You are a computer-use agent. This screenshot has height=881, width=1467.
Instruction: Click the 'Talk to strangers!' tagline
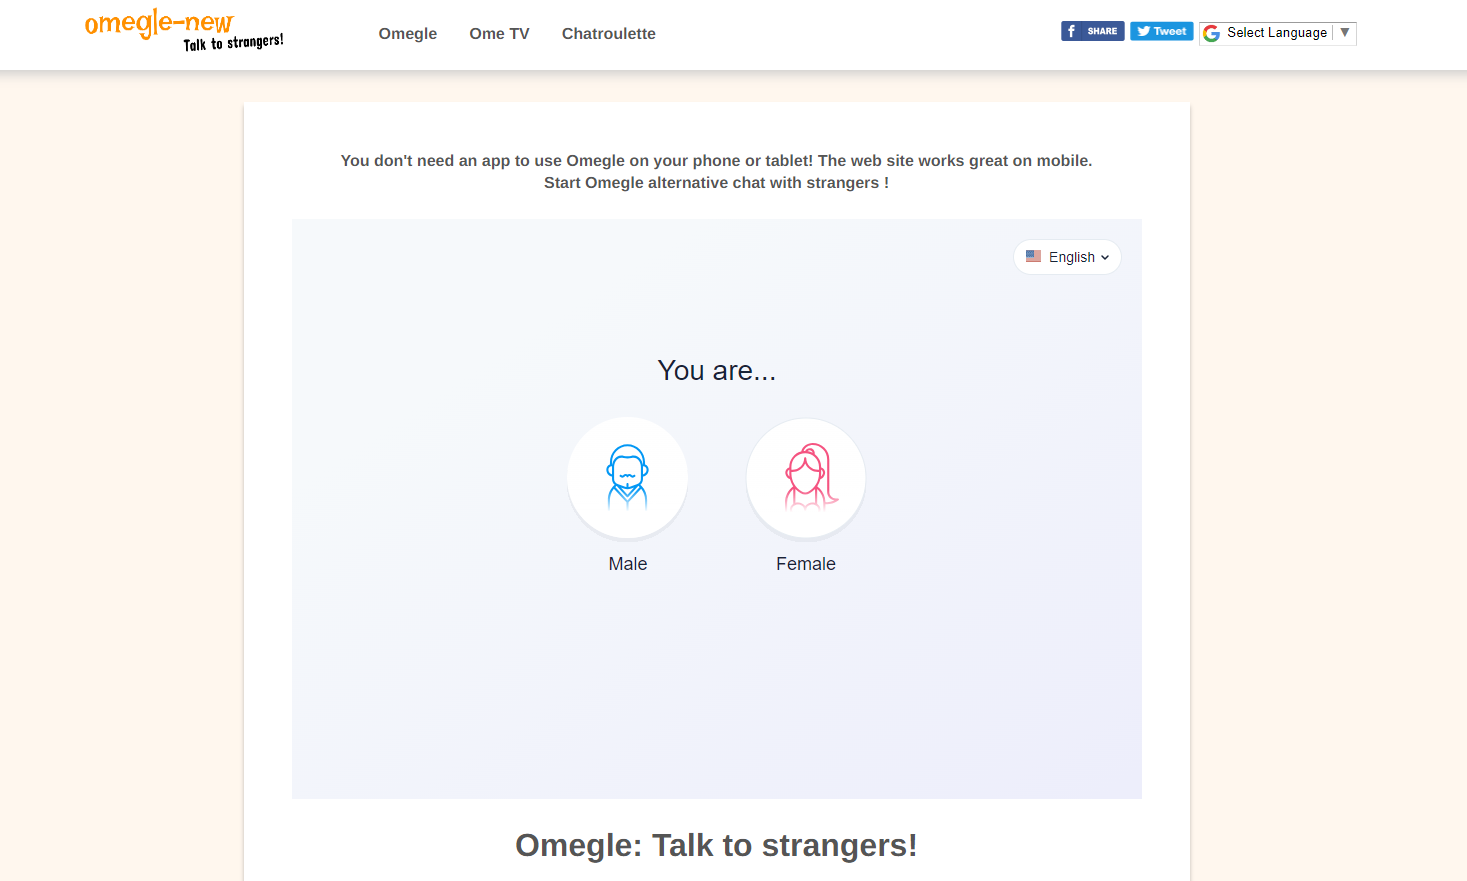[233, 43]
